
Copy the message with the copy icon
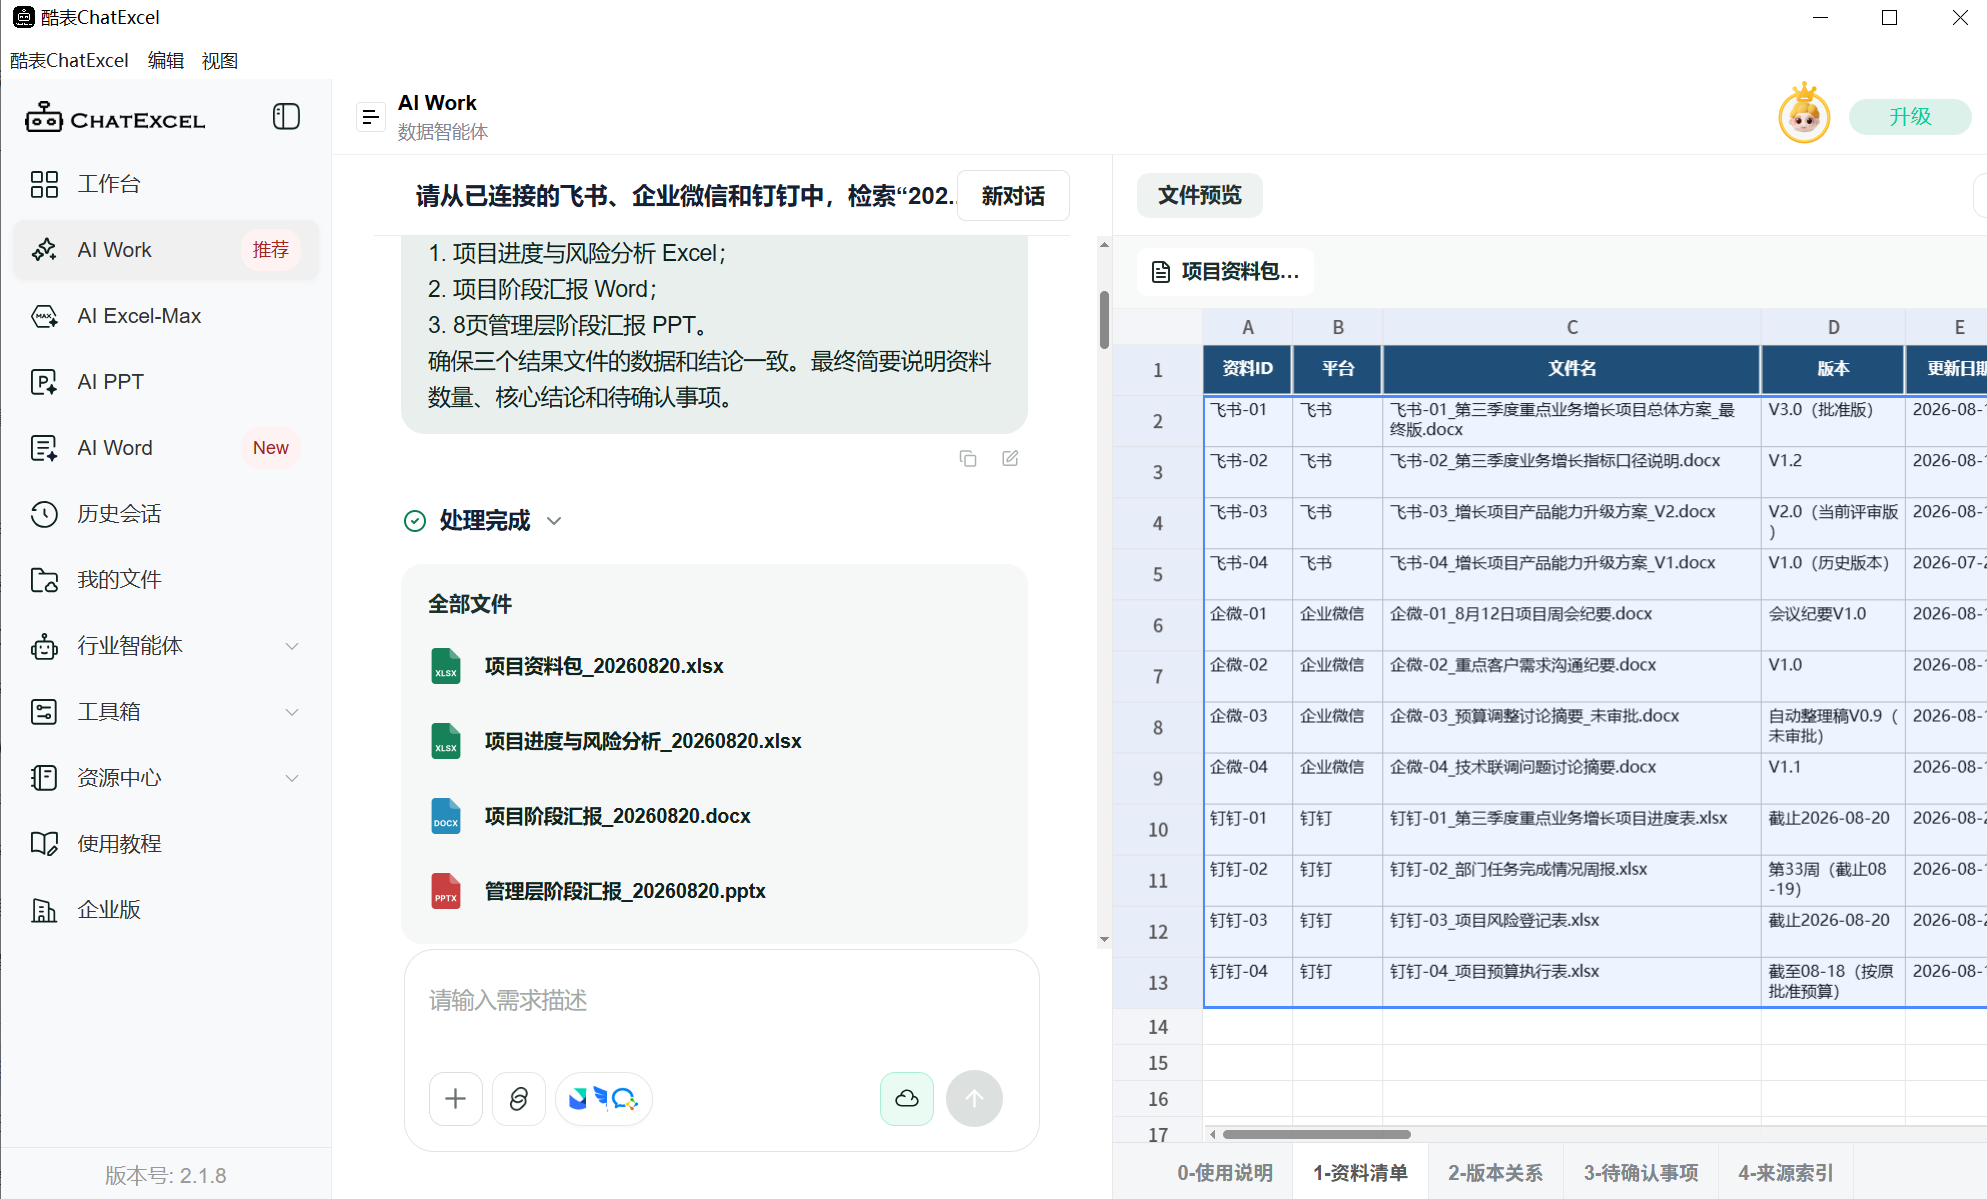968,458
